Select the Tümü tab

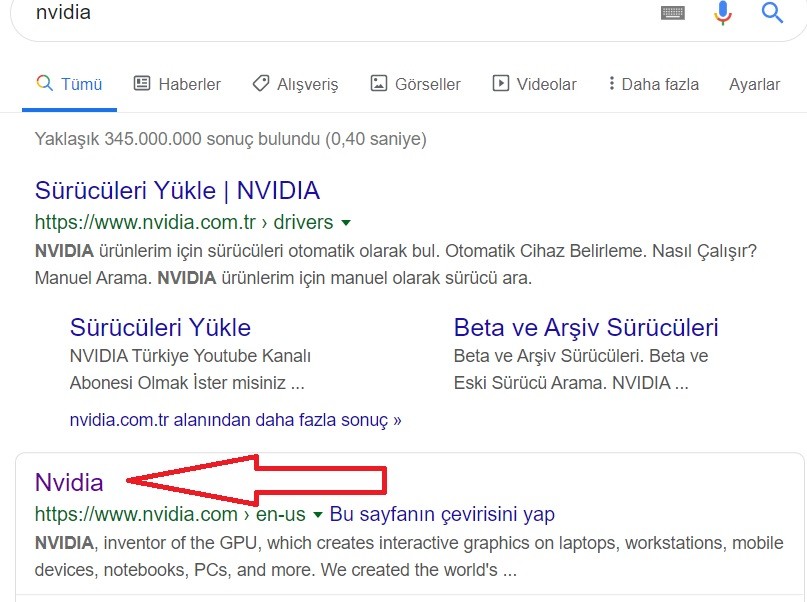69,84
